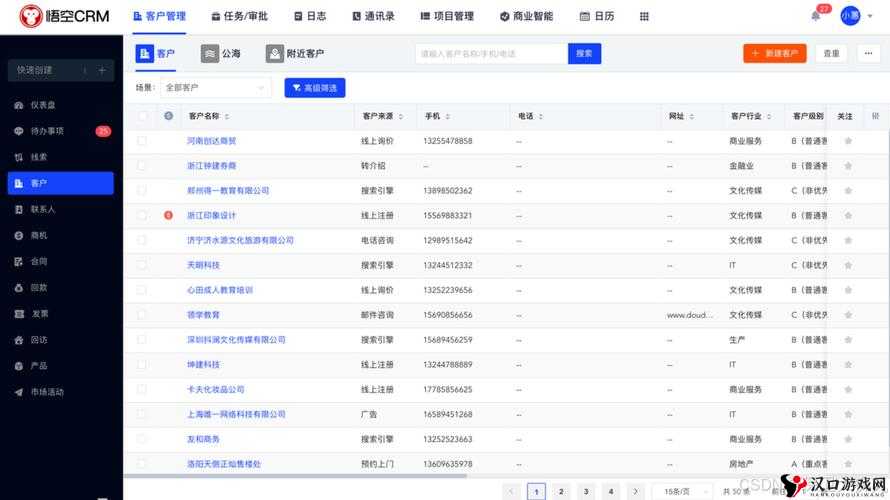Click the blue 搜索 button
Viewport: 890px width, 500px height.
pos(584,53)
